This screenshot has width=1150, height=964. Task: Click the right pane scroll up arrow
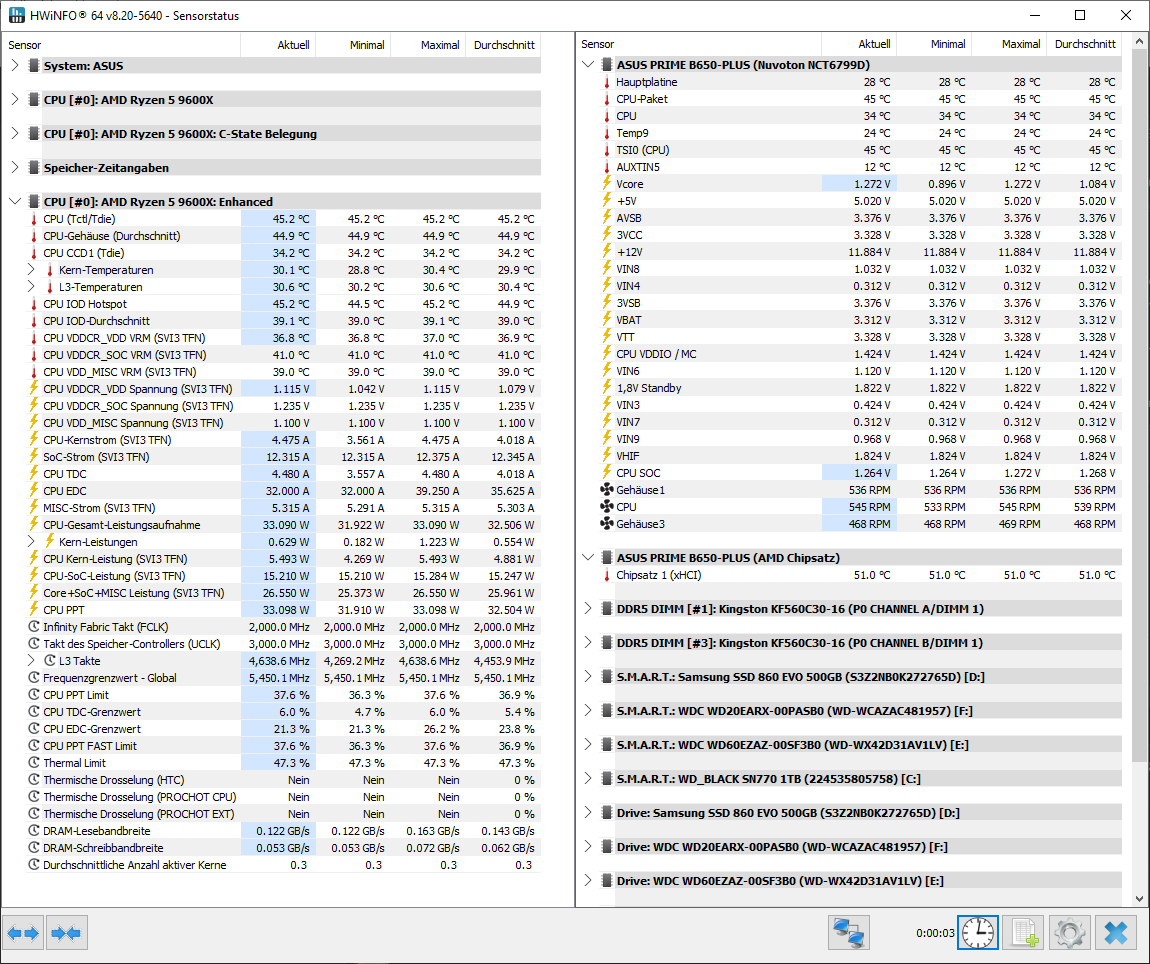point(1139,42)
